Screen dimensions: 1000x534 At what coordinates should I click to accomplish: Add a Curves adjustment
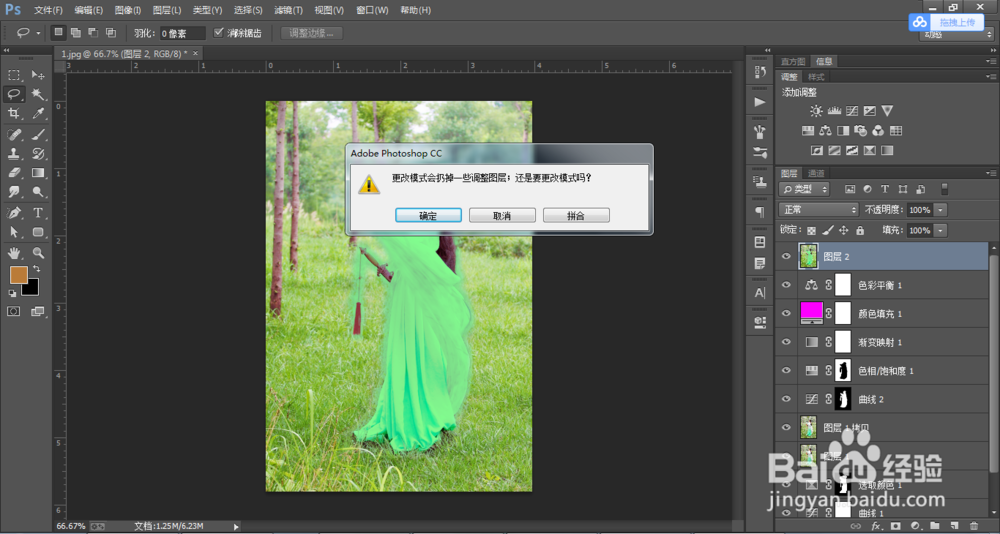click(x=852, y=111)
